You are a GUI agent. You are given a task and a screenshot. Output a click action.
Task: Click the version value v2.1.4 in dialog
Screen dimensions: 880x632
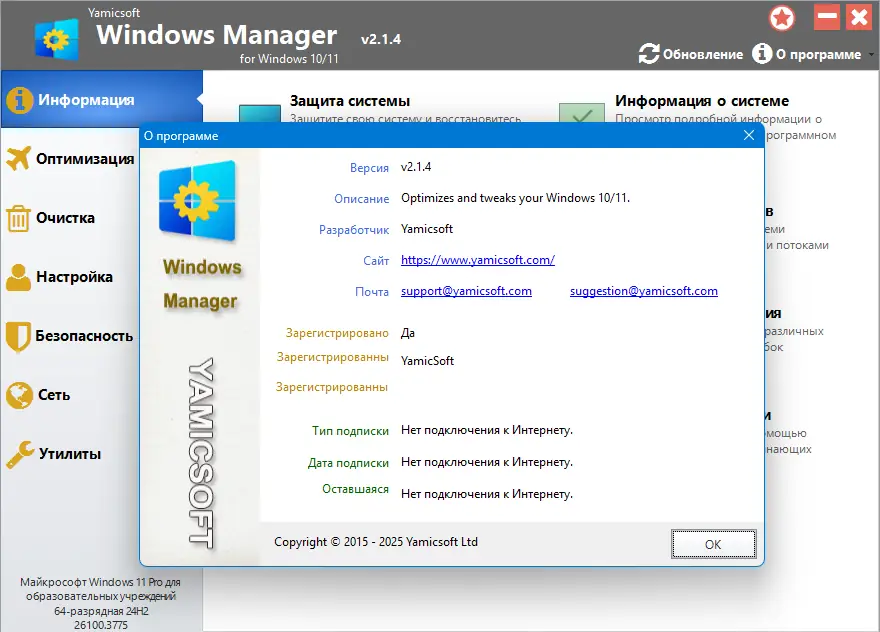click(x=416, y=167)
